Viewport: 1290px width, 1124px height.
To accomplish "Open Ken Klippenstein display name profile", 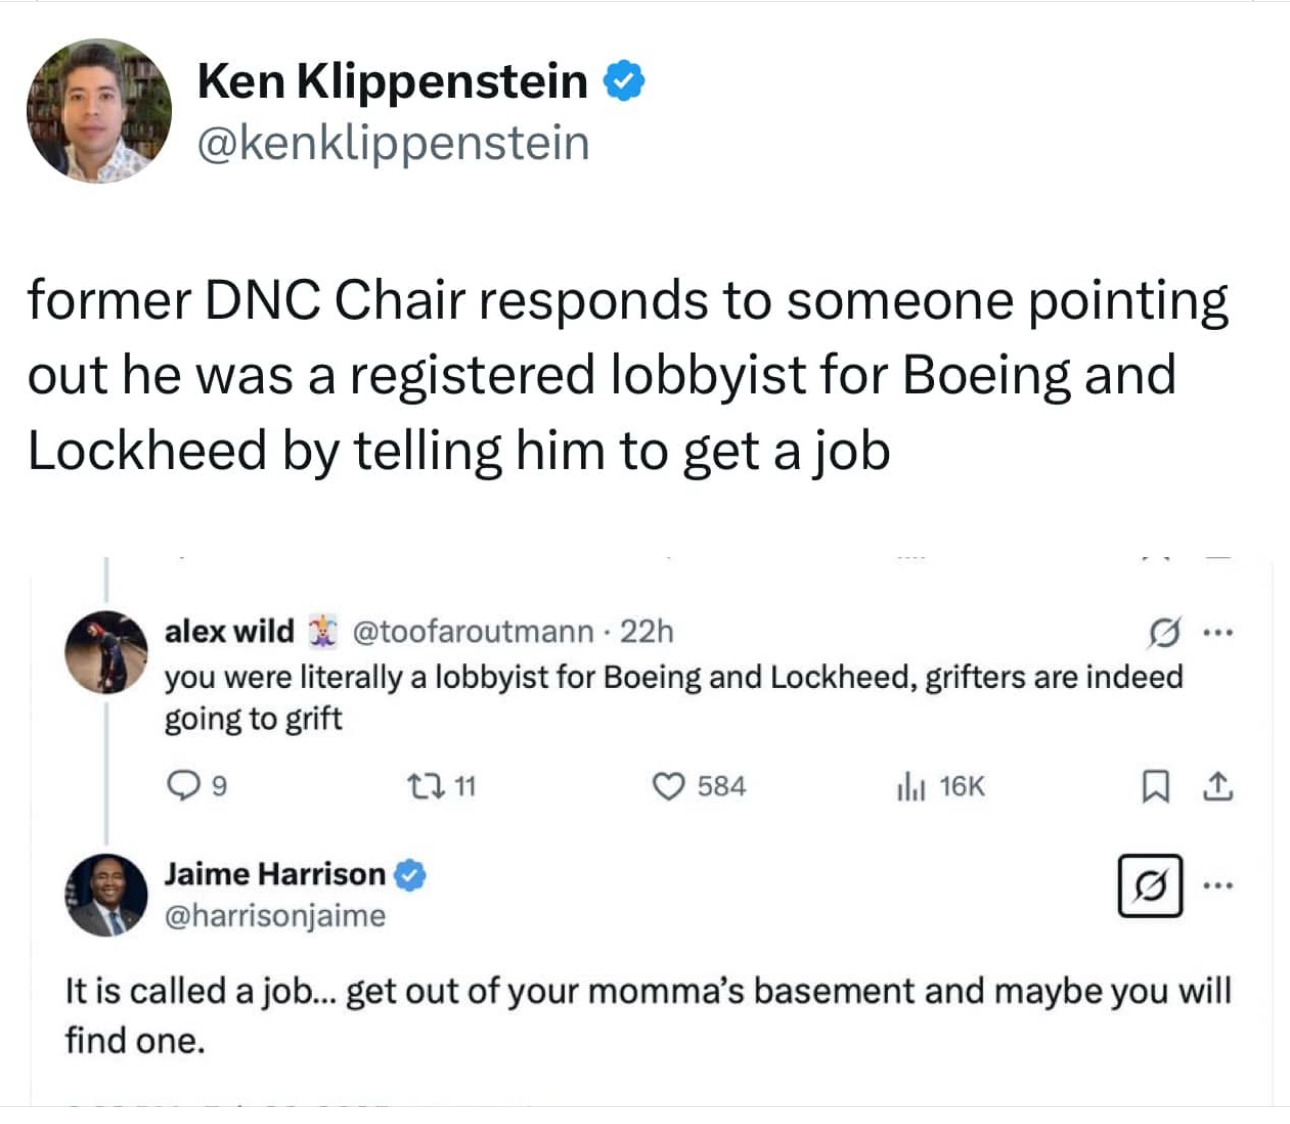I will [392, 81].
